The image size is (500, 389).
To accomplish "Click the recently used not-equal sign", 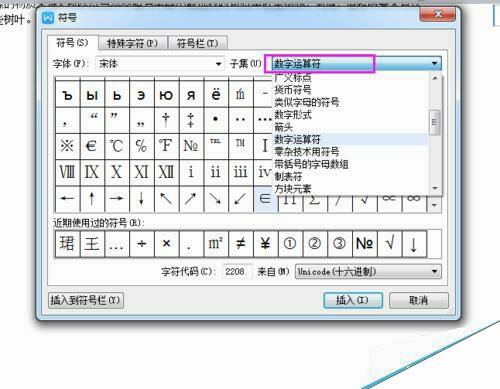I will [240, 244].
